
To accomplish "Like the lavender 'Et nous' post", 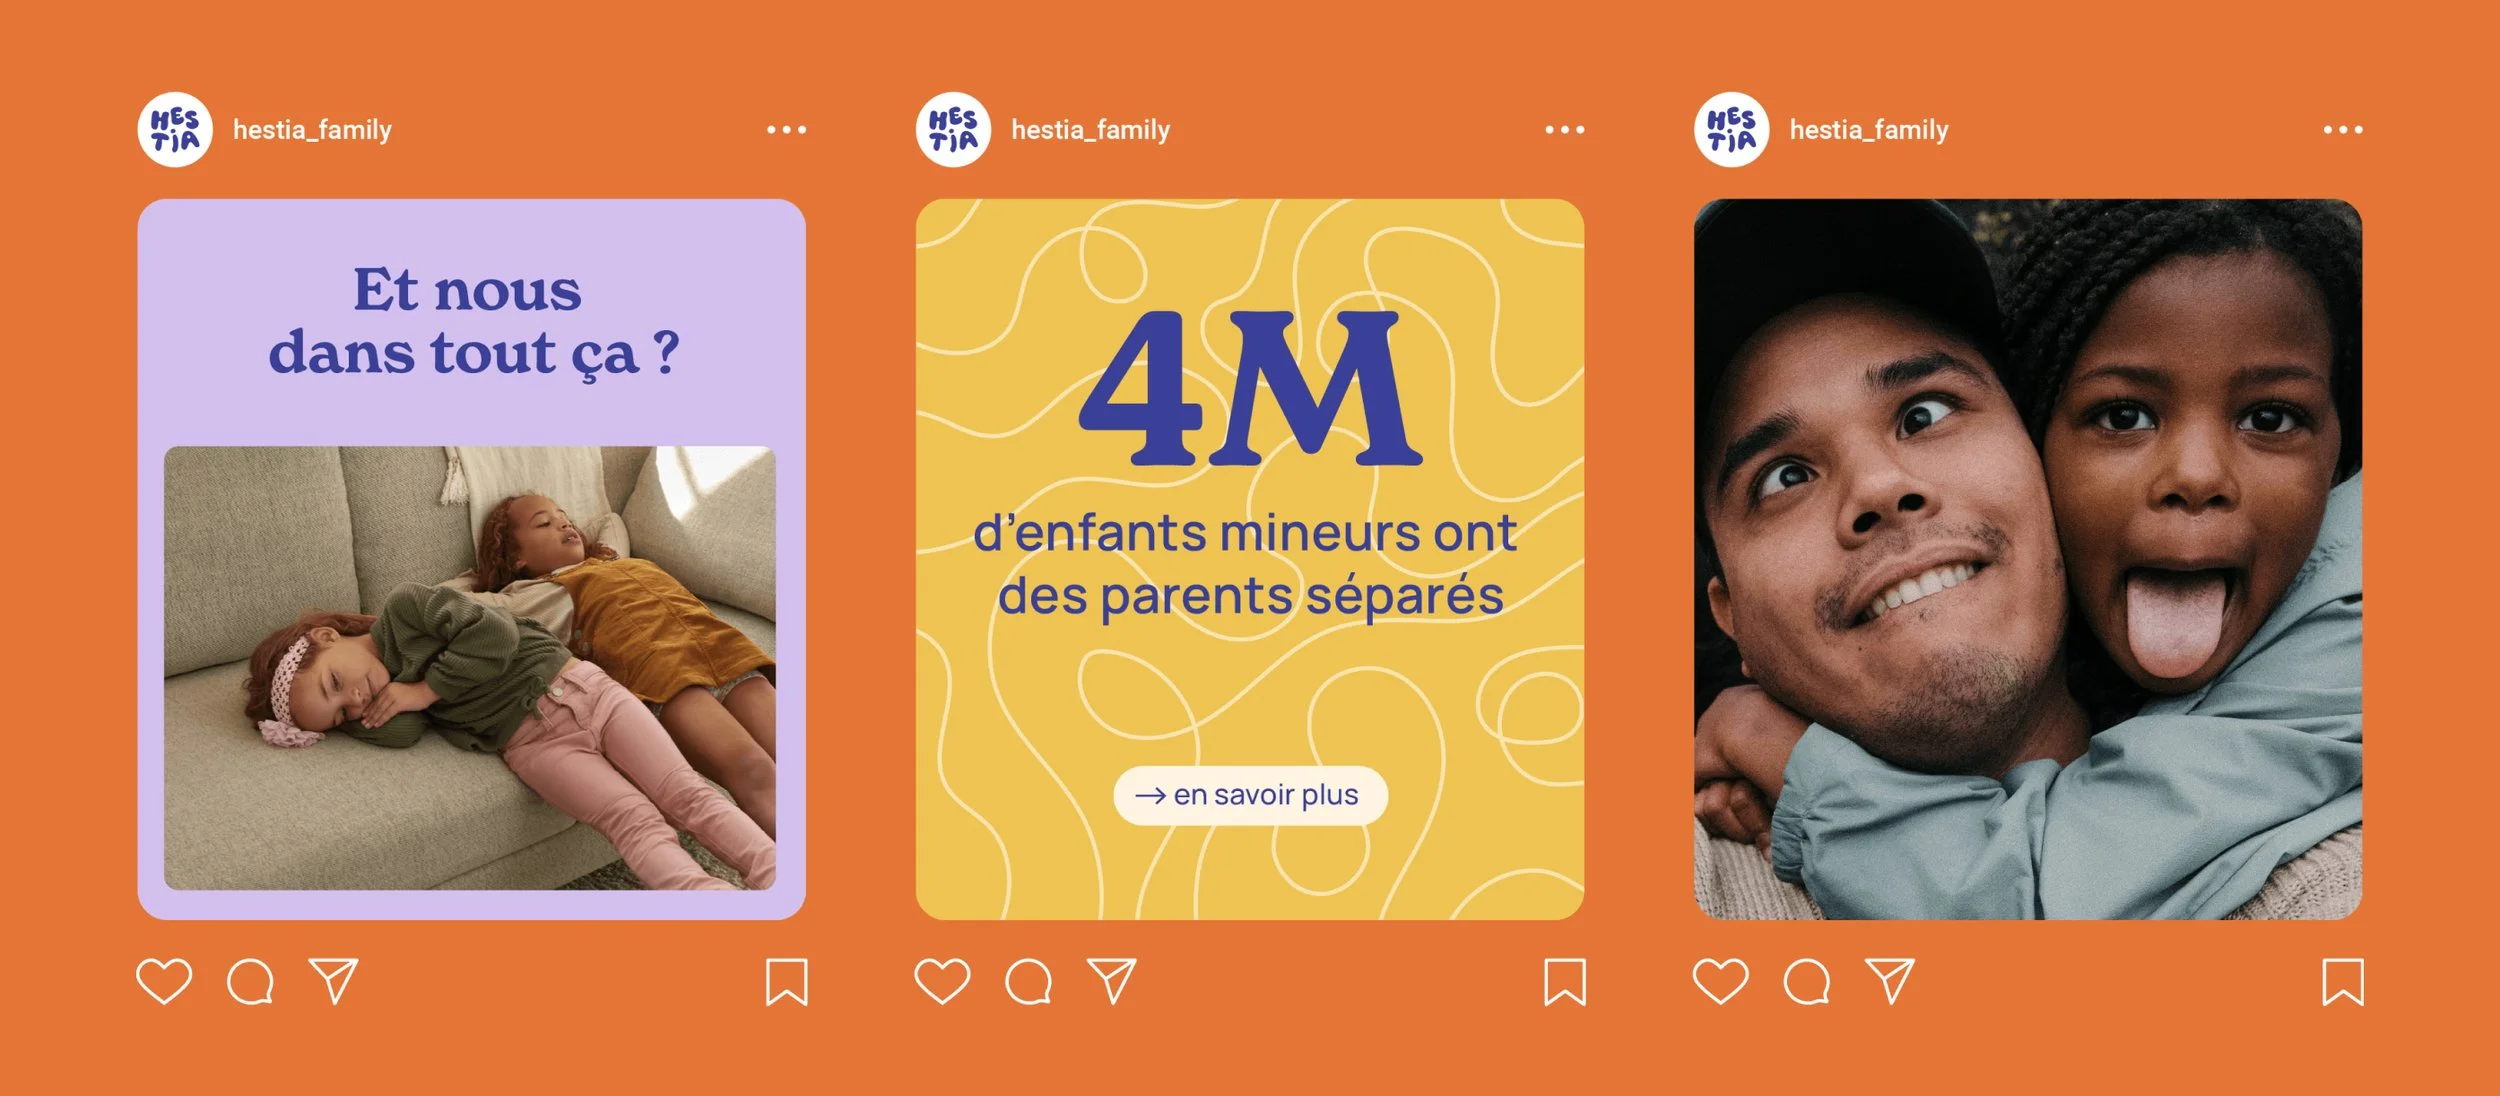I will point(164,981).
